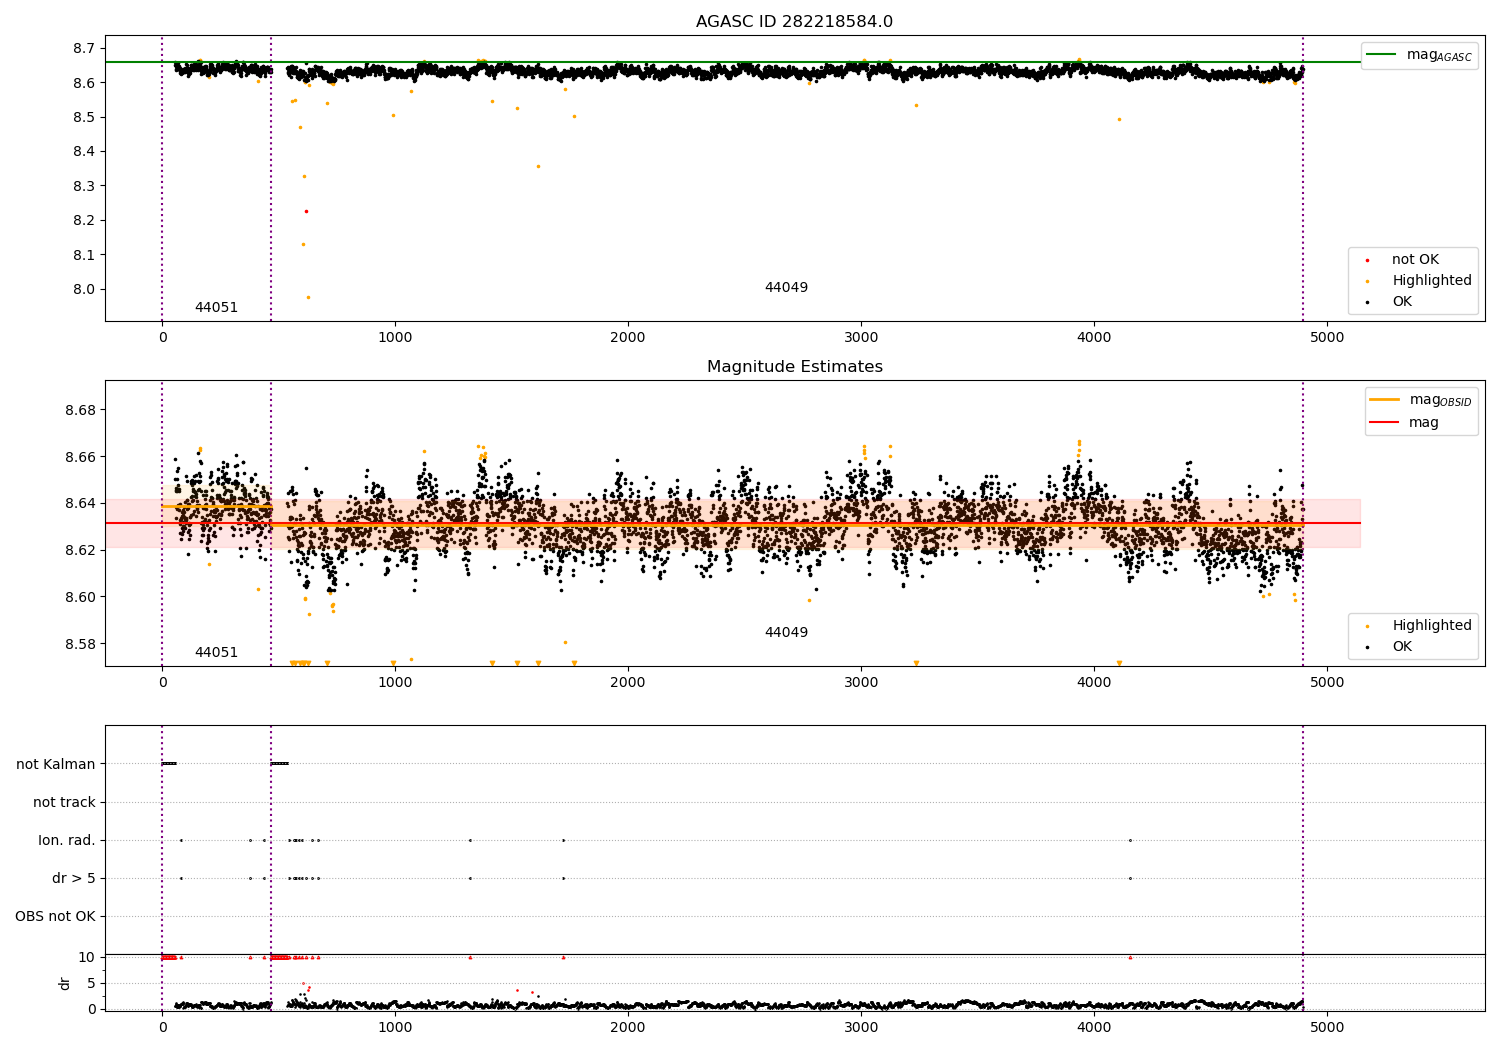
Task: Click the 8.68 y-axis tick label
Action: click(x=80, y=411)
